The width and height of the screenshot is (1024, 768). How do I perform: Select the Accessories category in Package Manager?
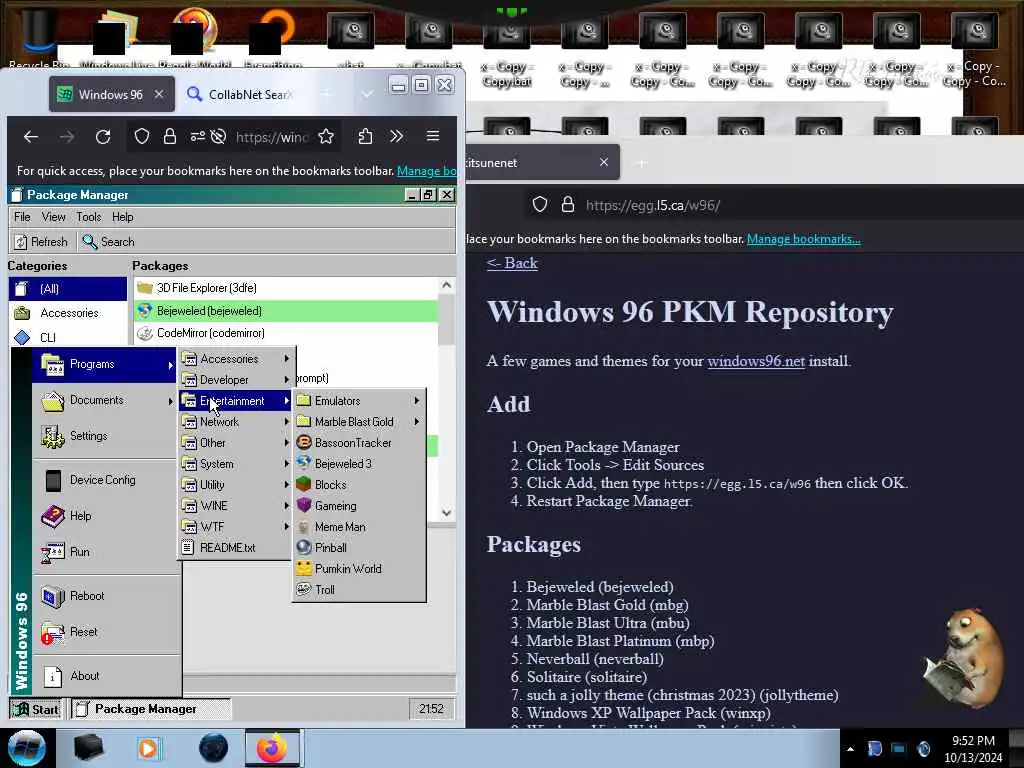tap(68, 313)
